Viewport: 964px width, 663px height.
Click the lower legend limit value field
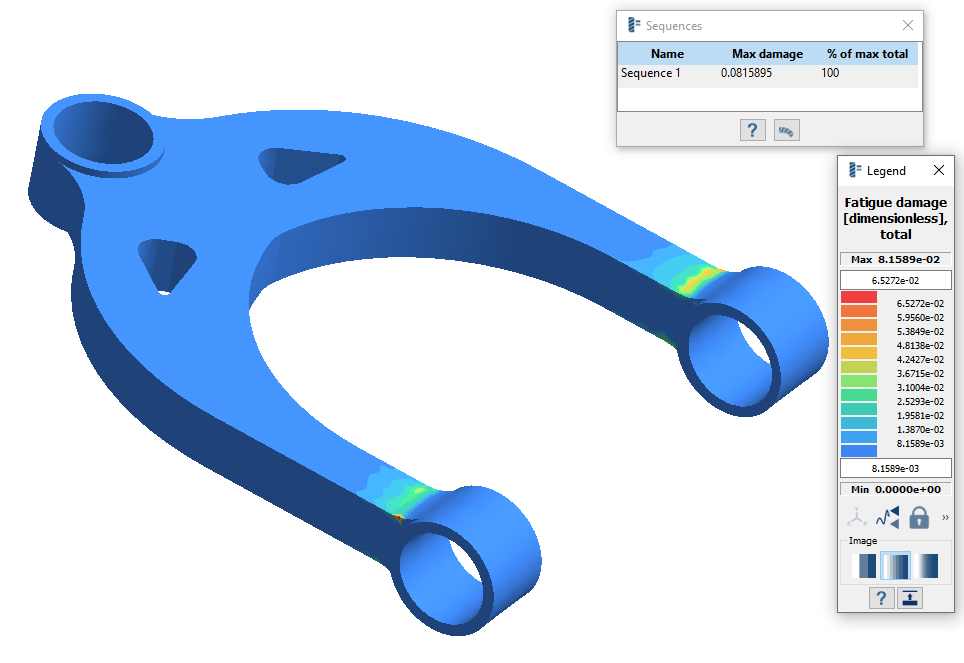(896, 468)
